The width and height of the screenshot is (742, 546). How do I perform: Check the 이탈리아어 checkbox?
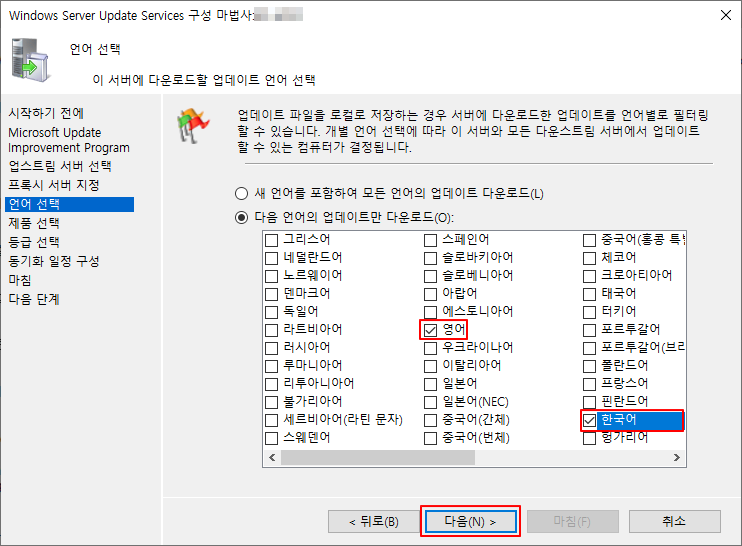coord(430,366)
